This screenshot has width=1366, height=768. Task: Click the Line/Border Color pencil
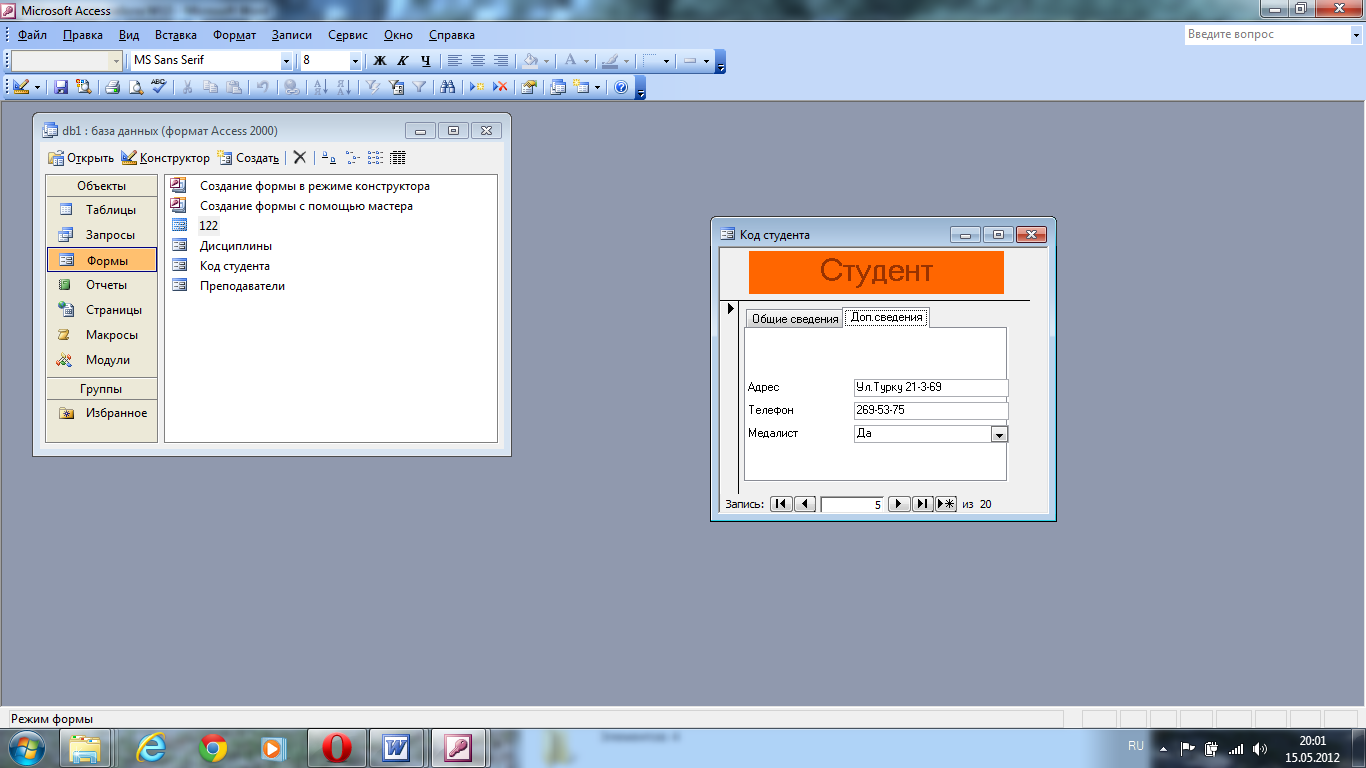pos(609,61)
